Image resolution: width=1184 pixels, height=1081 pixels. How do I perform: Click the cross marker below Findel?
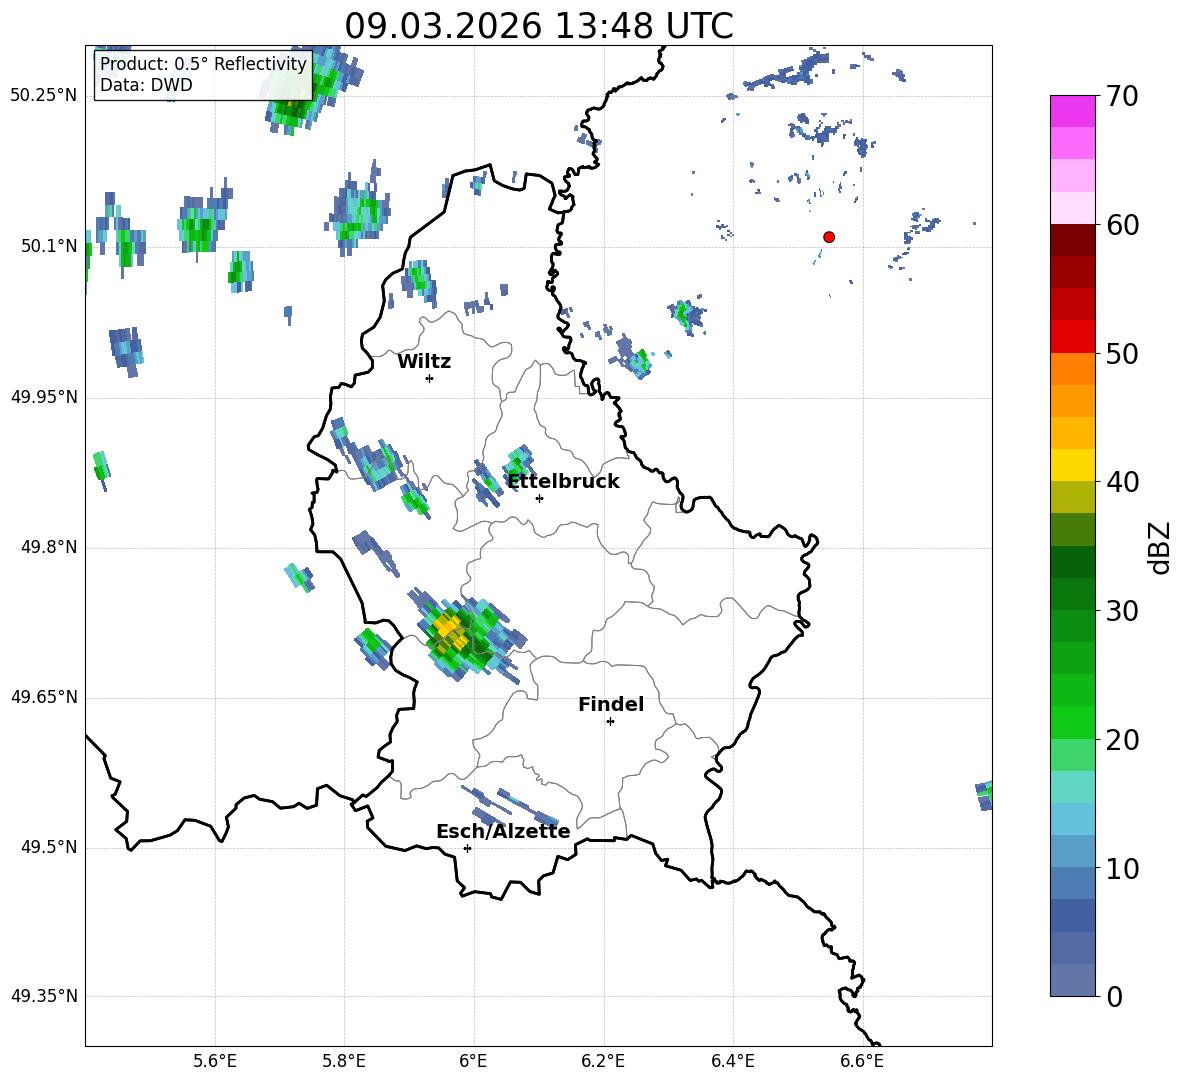coord(610,722)
